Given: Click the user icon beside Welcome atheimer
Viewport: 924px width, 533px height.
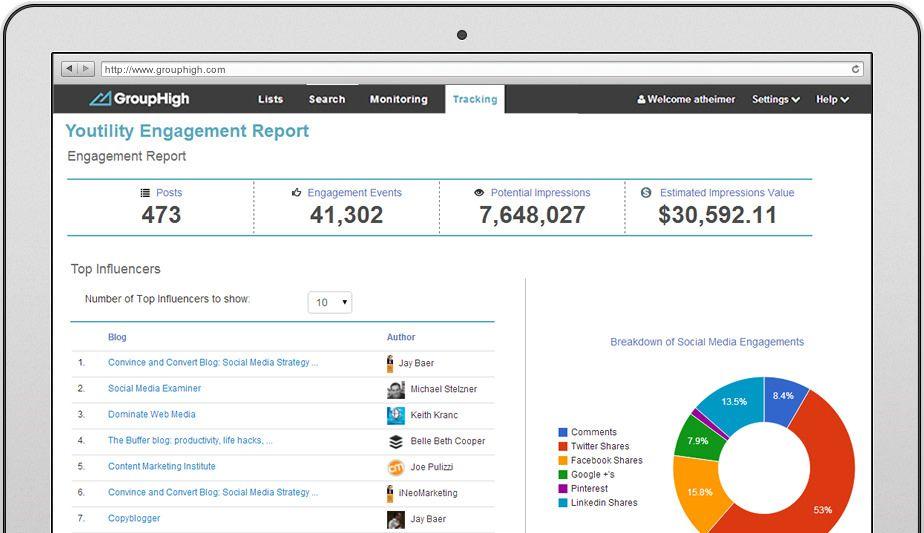Looking at the screenshot, I should point(641,99).
